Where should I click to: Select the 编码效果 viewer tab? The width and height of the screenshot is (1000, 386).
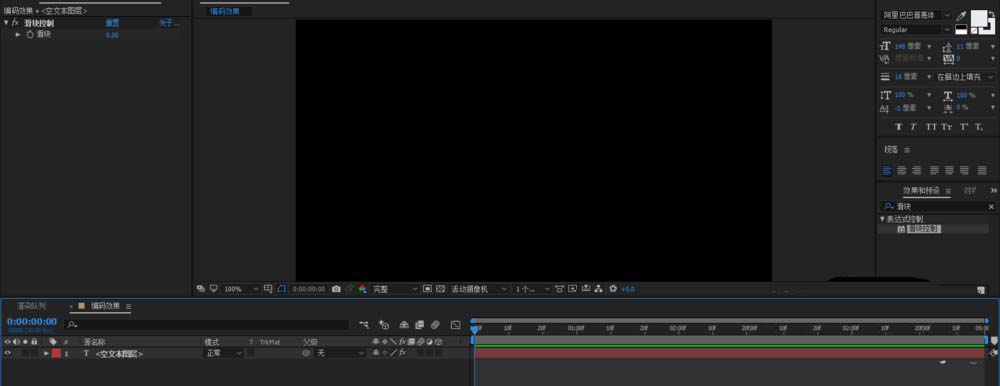pos(225,11)
